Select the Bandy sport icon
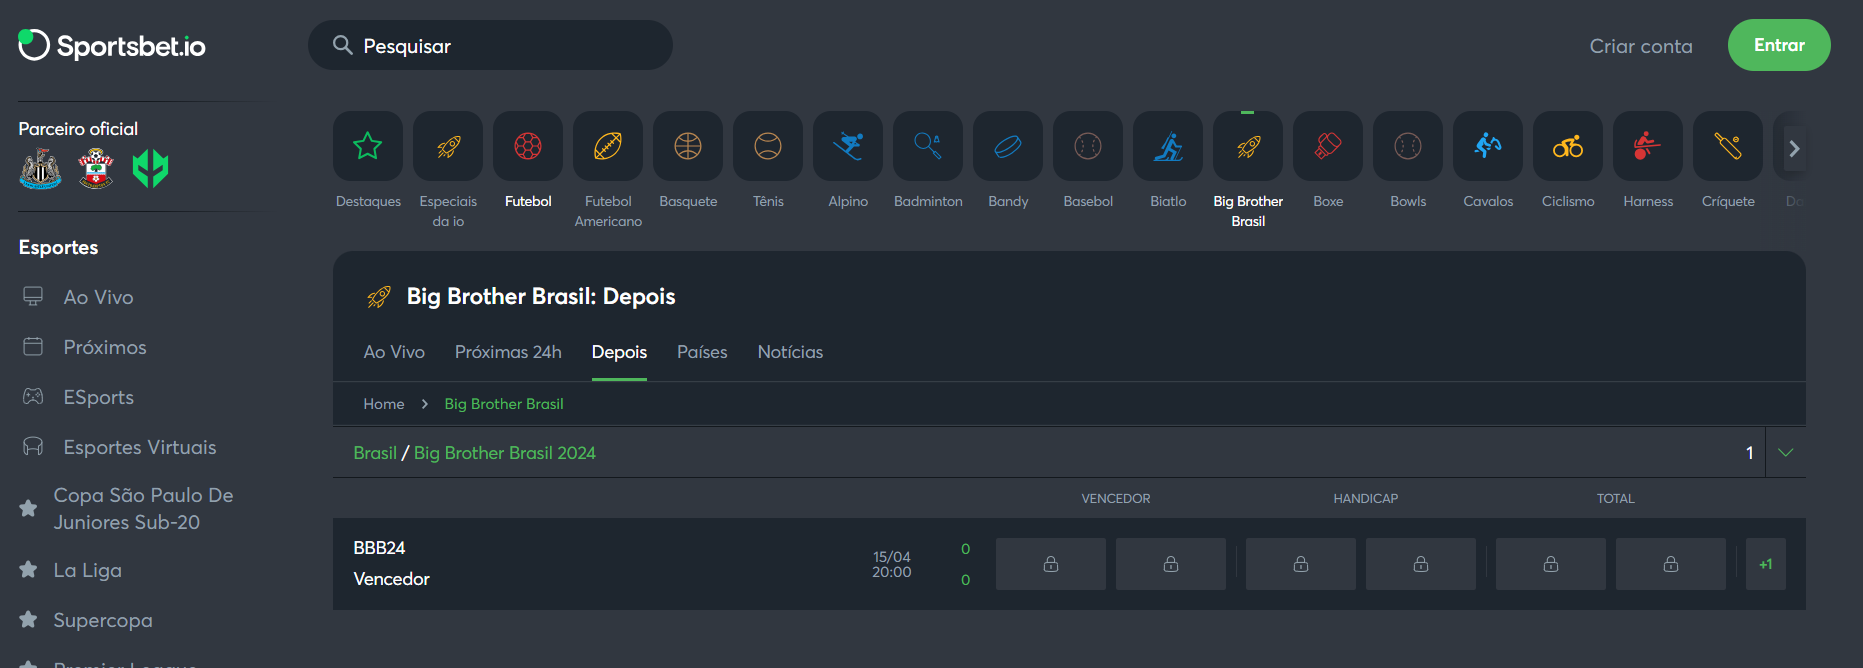Viewport: 1863px width, 668px height. tap(1008, 146)
